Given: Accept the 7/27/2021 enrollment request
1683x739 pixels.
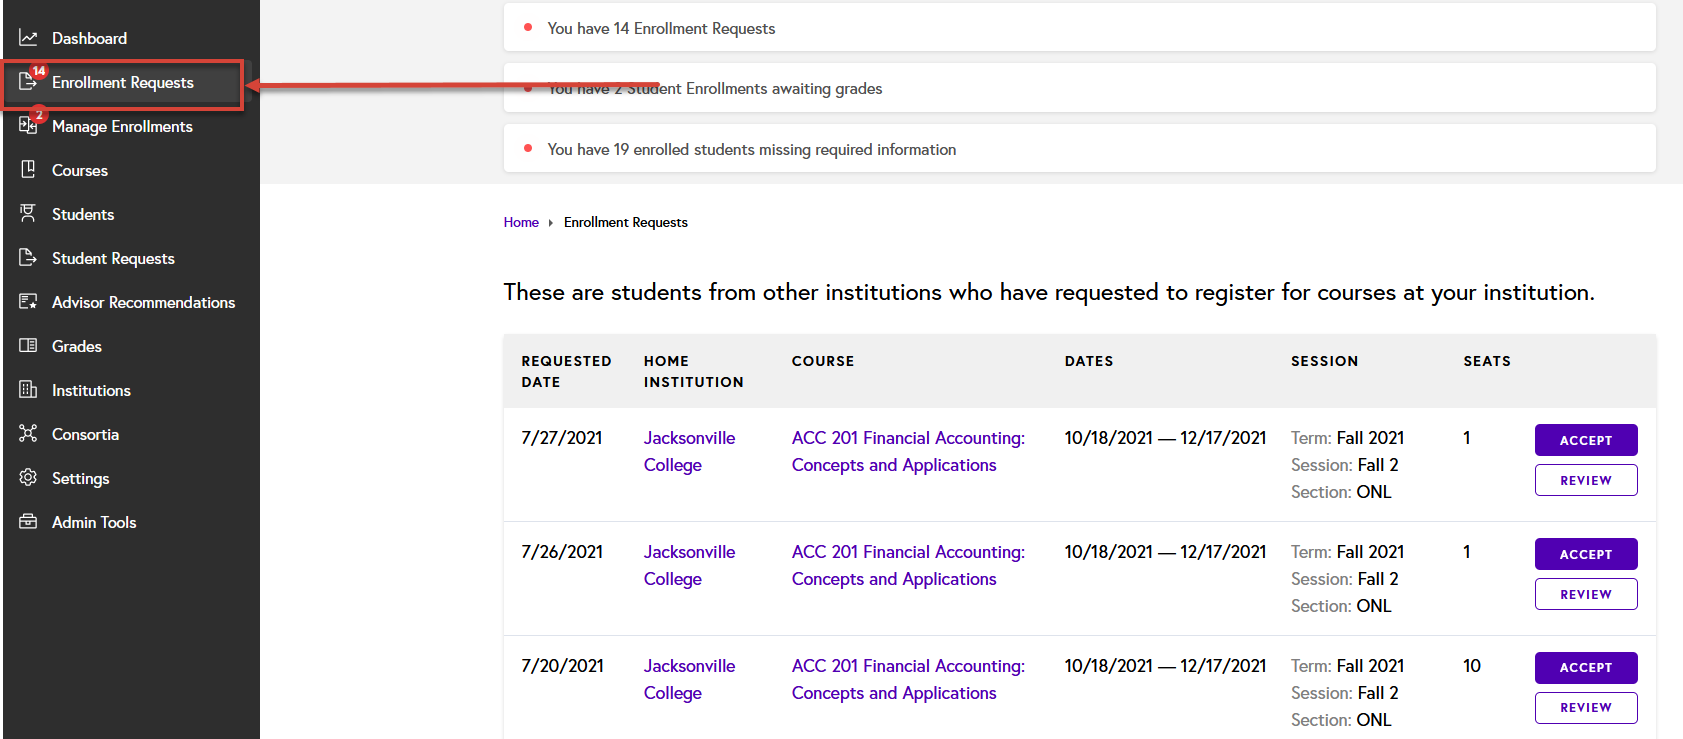Looking at the screenshot, I should tap(1586, 440).
